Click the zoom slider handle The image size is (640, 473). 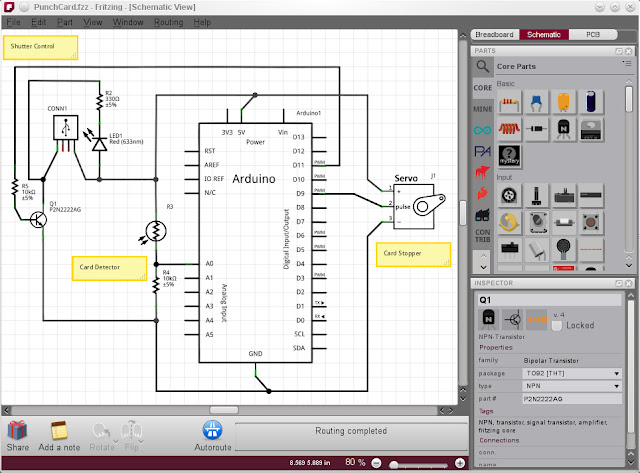pyautogui.click(x=394, y=464)
